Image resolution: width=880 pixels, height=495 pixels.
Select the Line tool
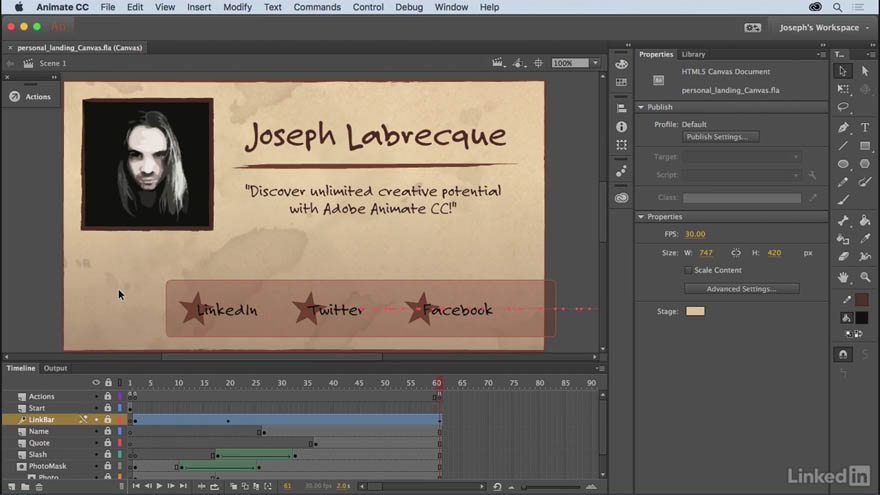pos(843,146)
